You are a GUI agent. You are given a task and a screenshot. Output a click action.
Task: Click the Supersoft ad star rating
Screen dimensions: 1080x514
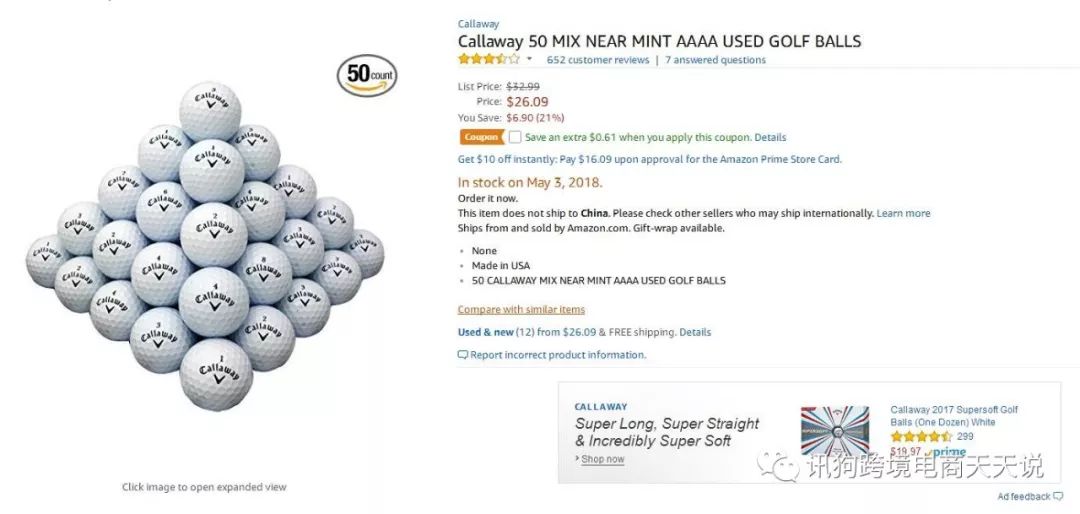coord(921,437)
